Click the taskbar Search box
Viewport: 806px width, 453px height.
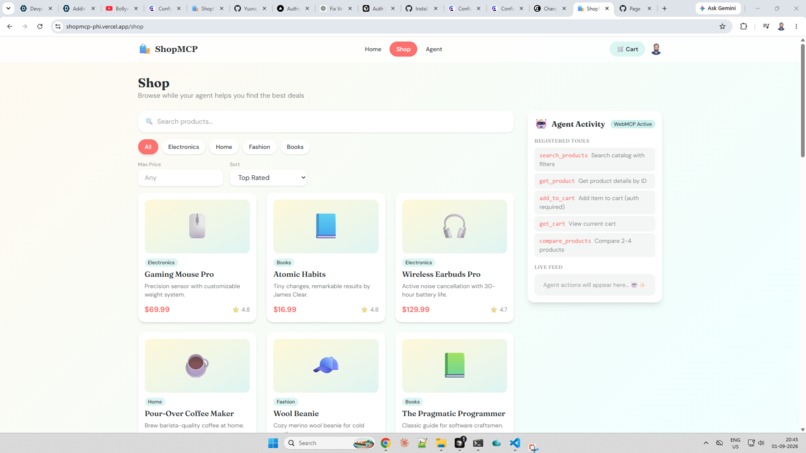[329, 443]
